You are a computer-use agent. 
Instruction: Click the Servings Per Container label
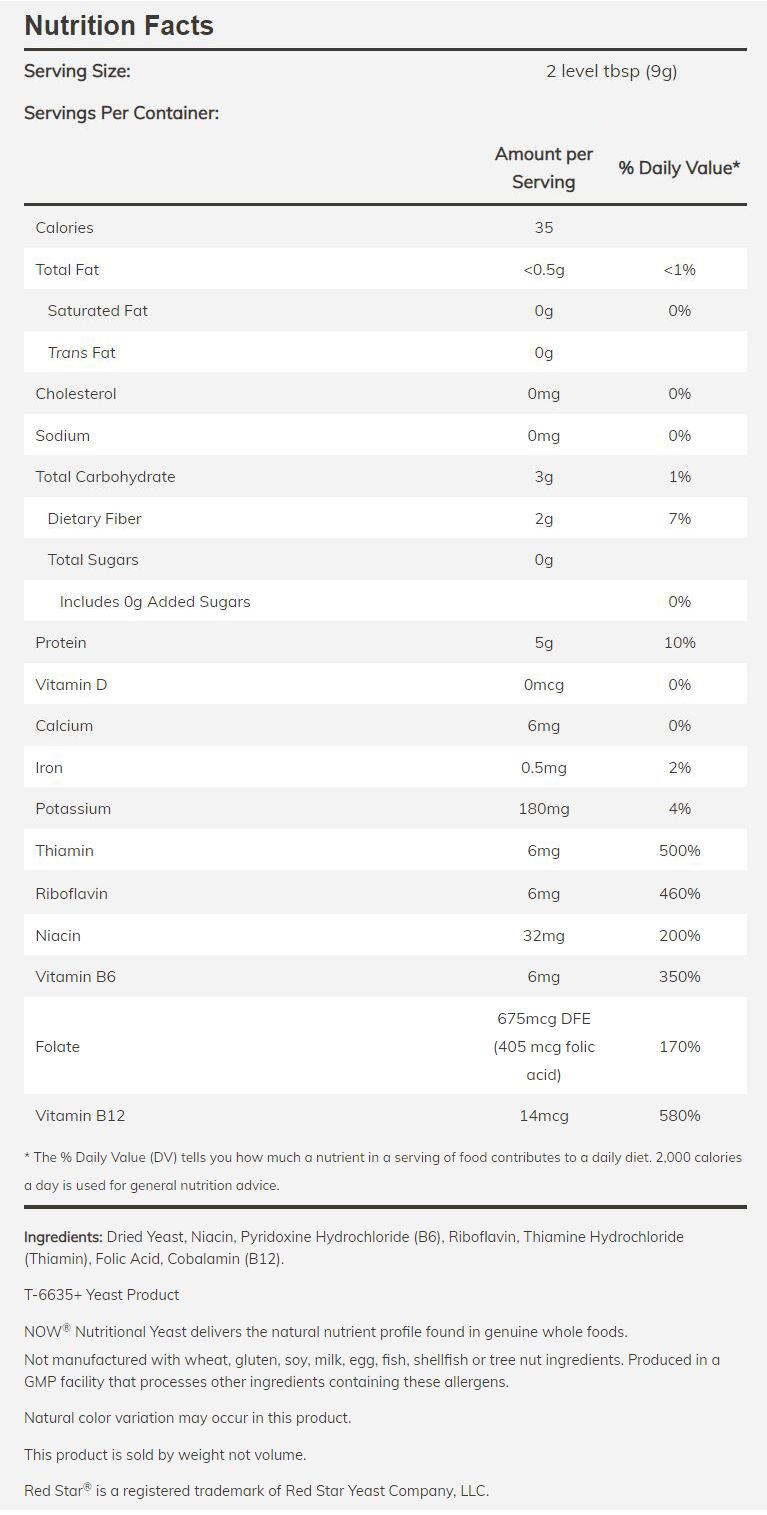[x=121, y=113]
